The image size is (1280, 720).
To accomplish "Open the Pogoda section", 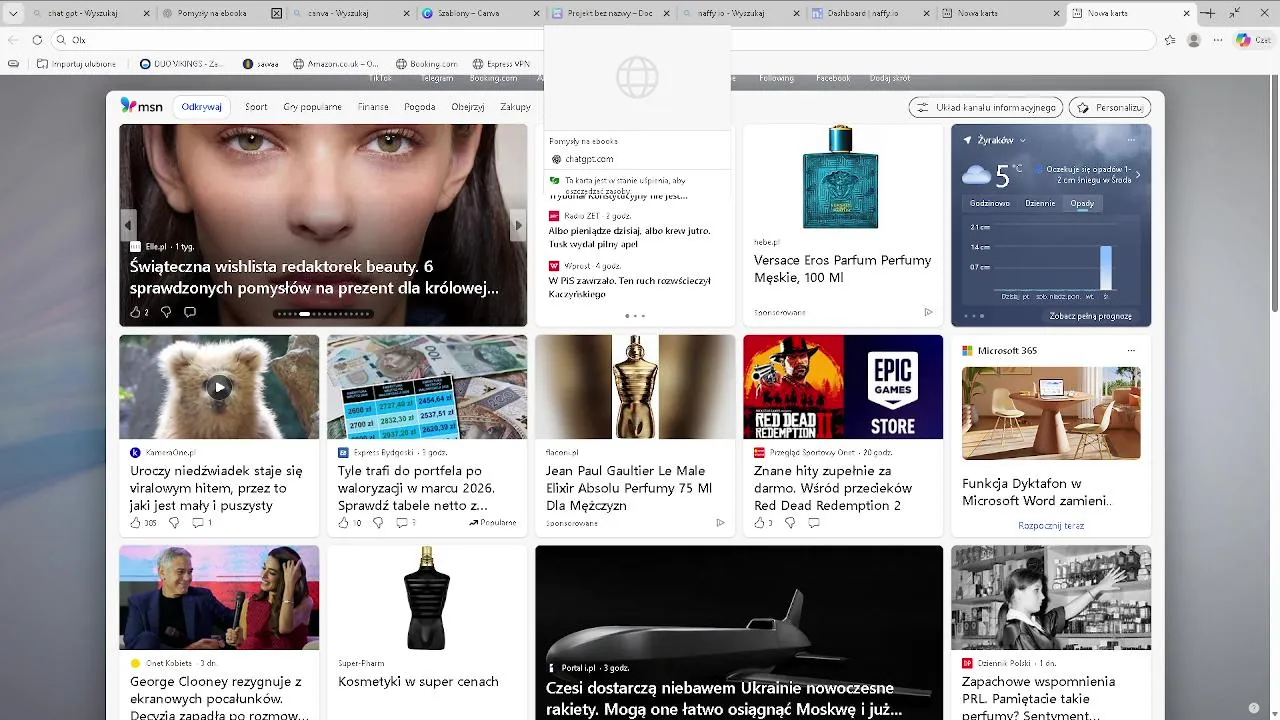I will click(420, 107).
